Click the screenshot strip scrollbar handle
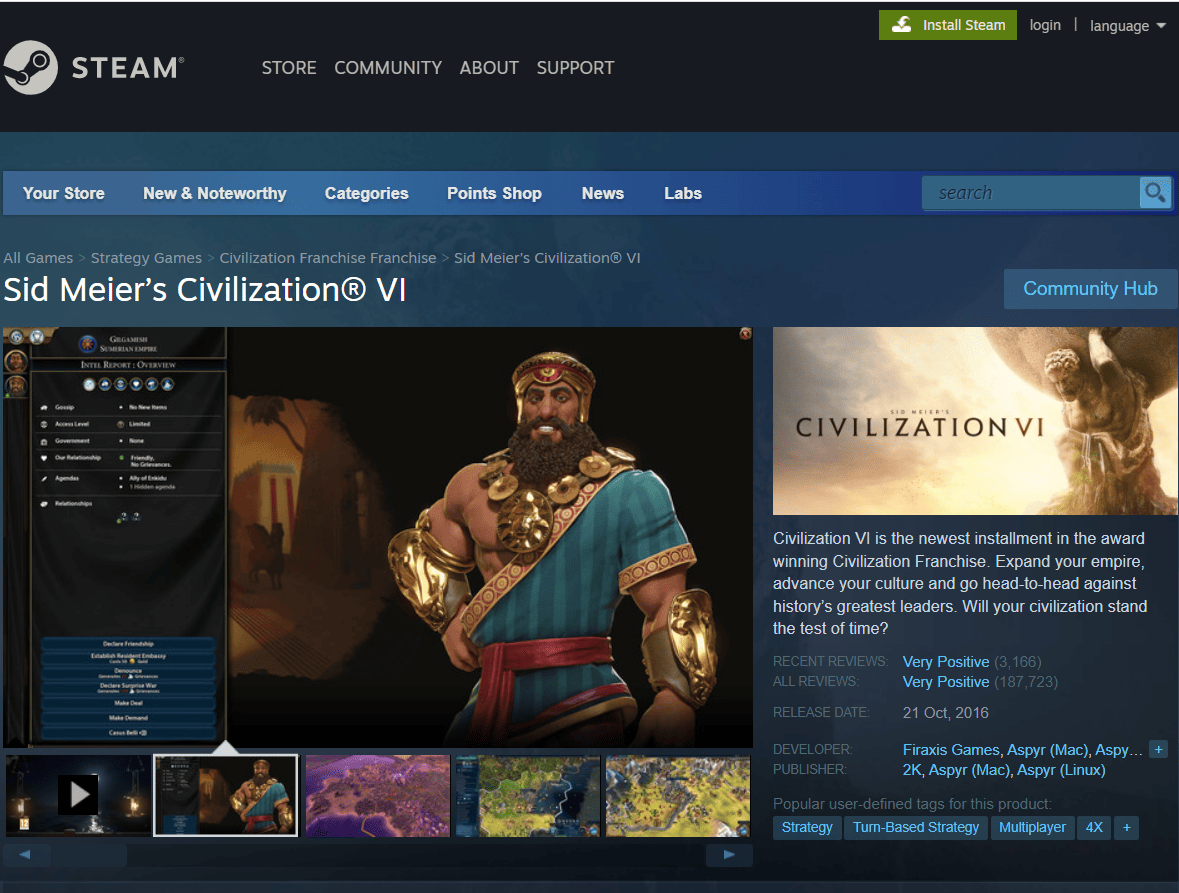This screenshot has width=1179, height=893. [89, 855]
